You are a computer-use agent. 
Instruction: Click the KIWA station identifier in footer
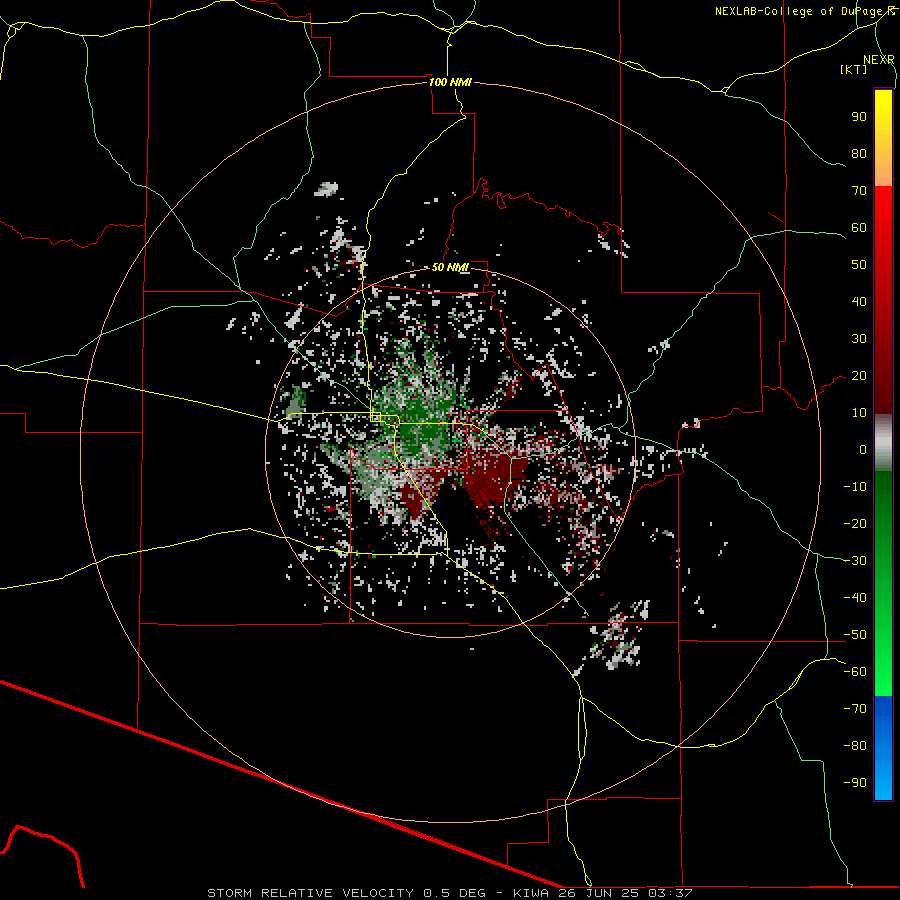tap(531, 893)
